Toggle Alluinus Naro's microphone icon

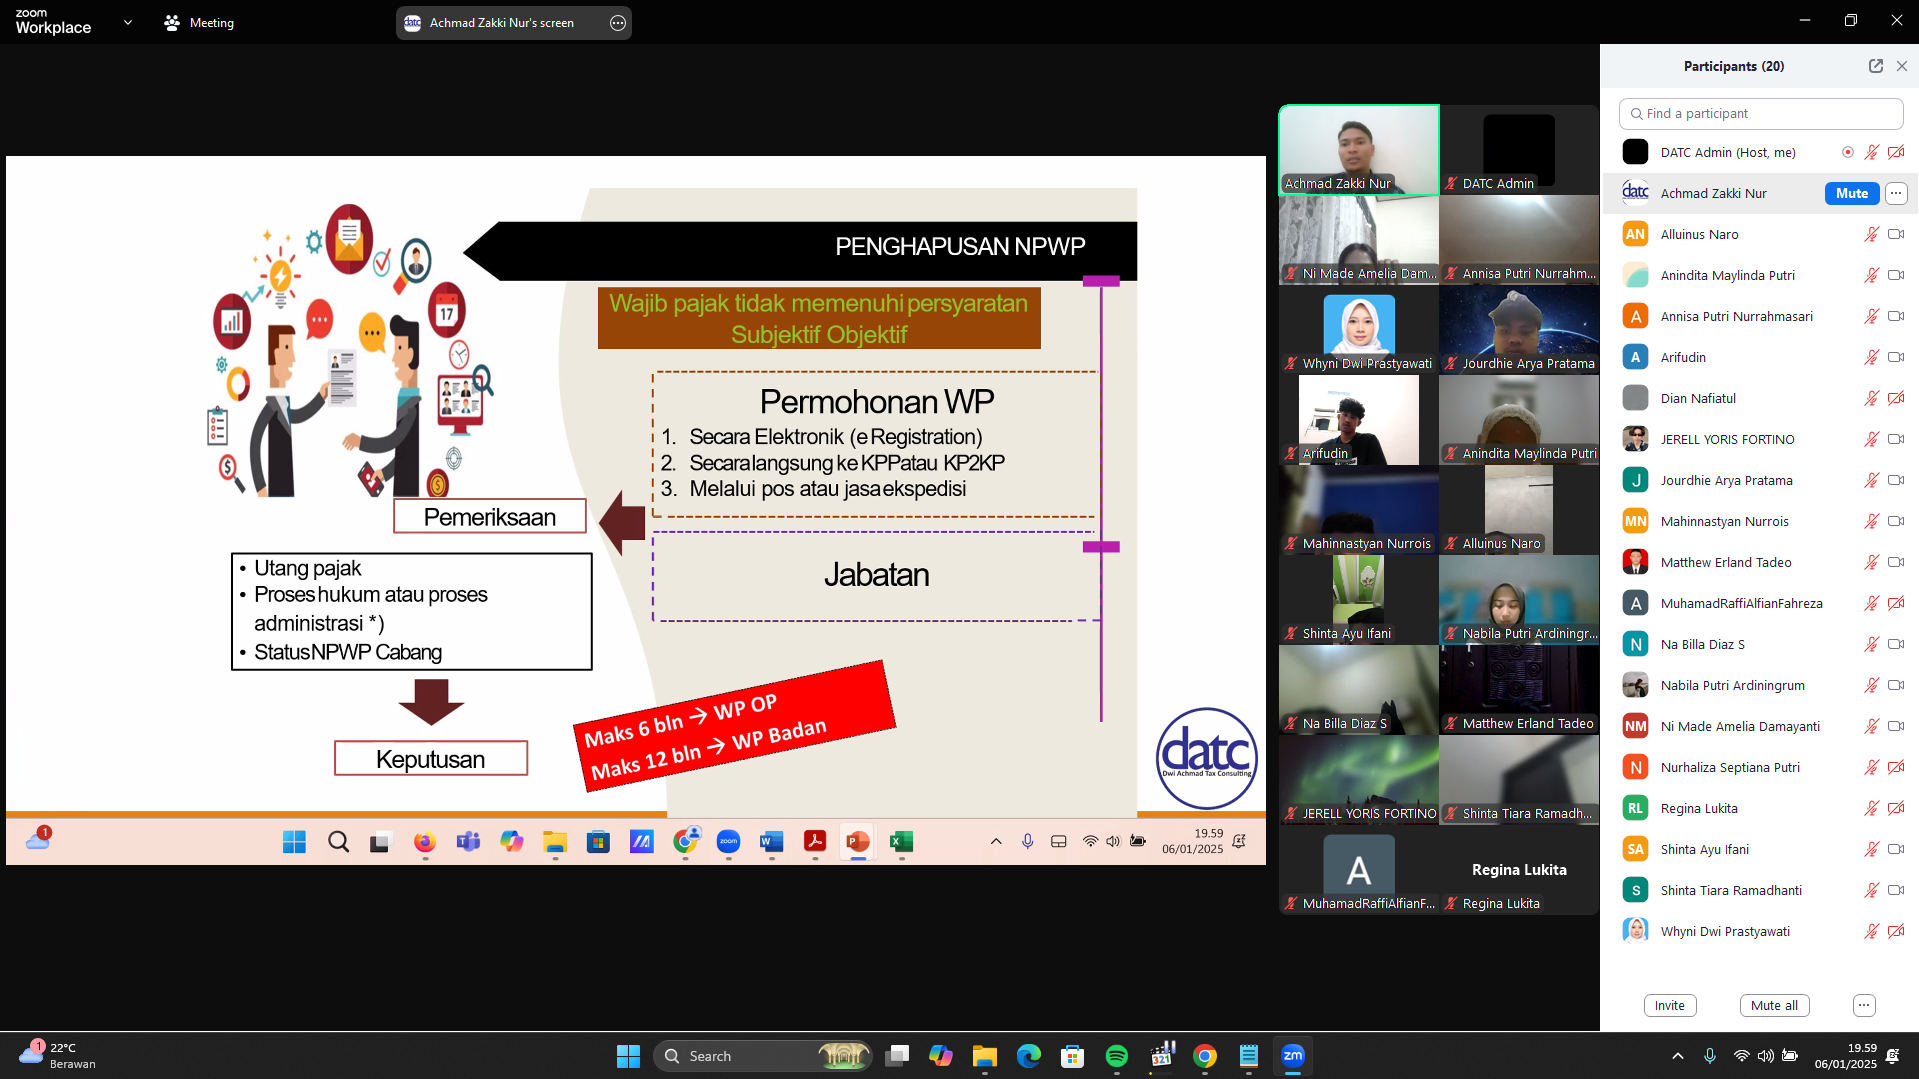coord(1871,235)
